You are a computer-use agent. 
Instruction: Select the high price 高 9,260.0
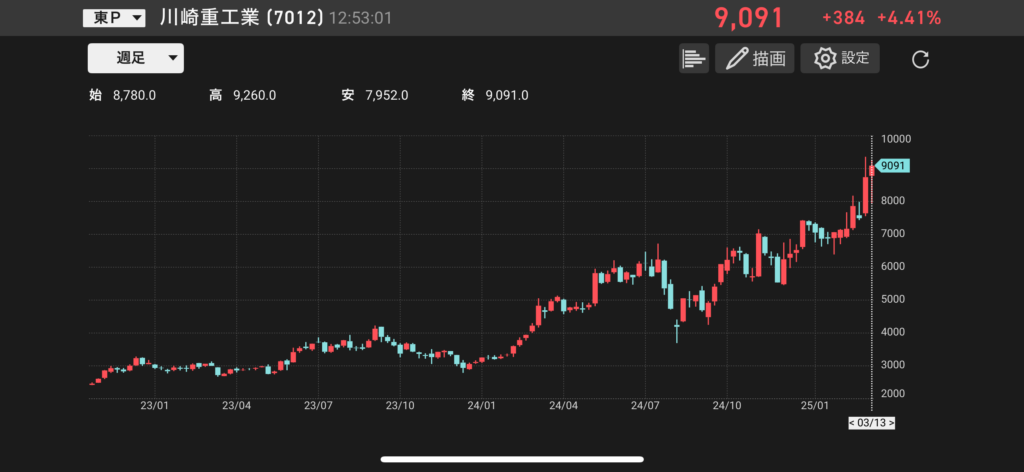pos(243,95)
